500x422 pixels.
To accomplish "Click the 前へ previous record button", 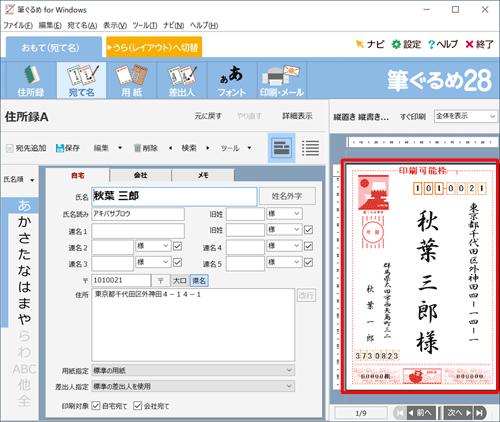I will tap(421, 413).
